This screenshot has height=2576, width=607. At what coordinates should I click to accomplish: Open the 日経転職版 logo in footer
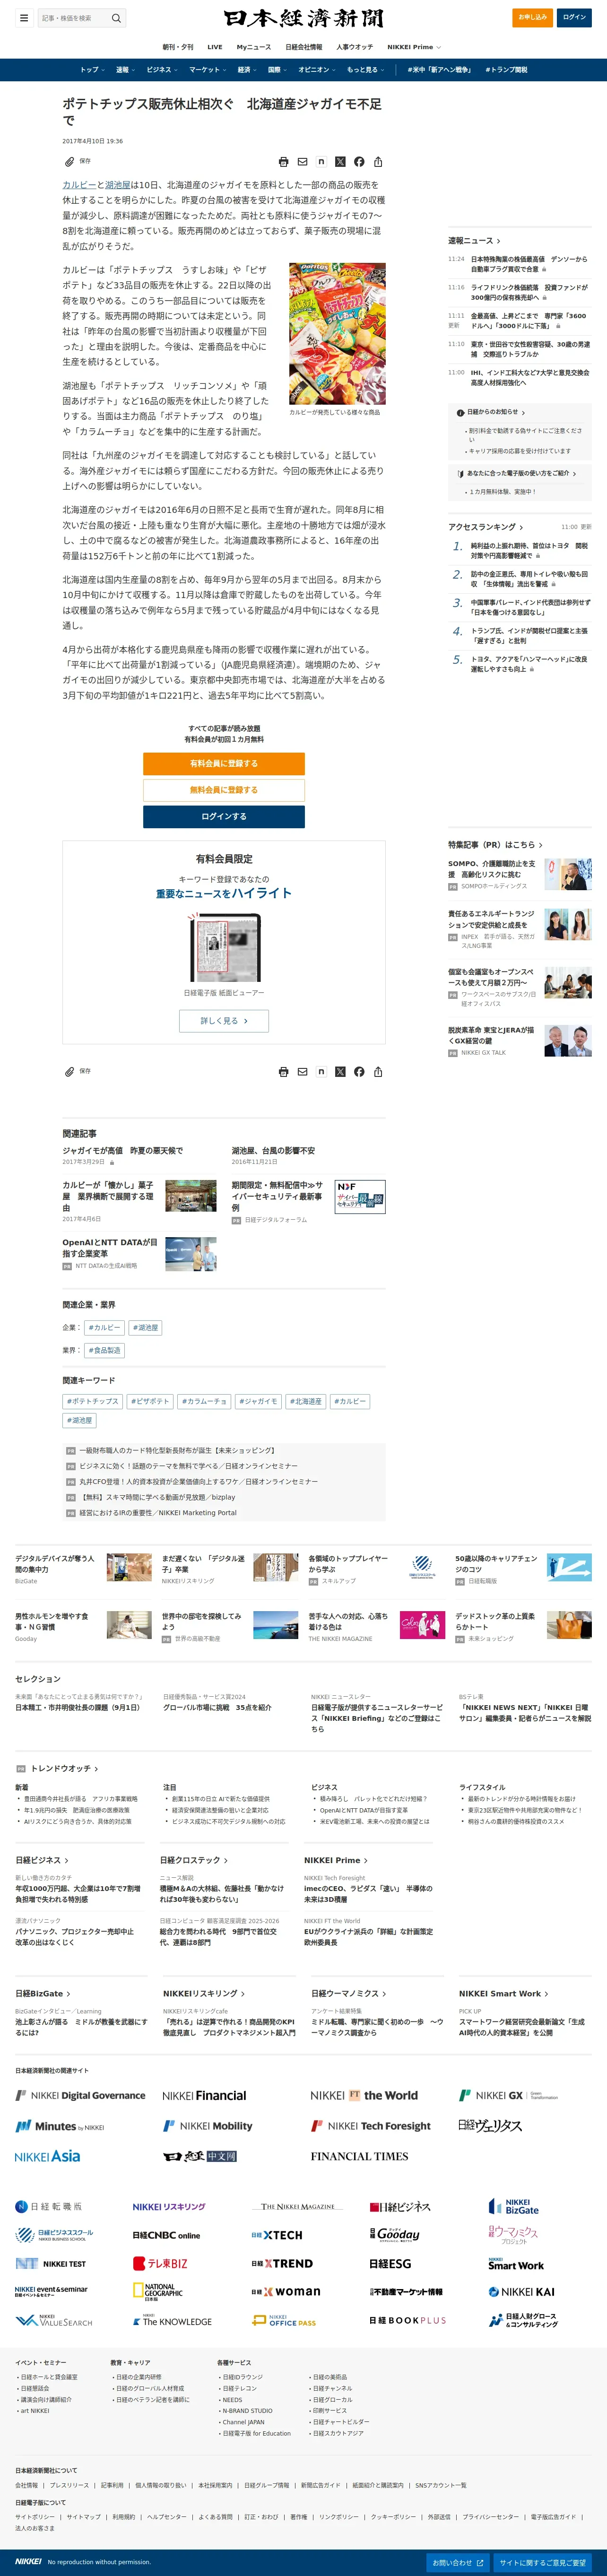49,2206
